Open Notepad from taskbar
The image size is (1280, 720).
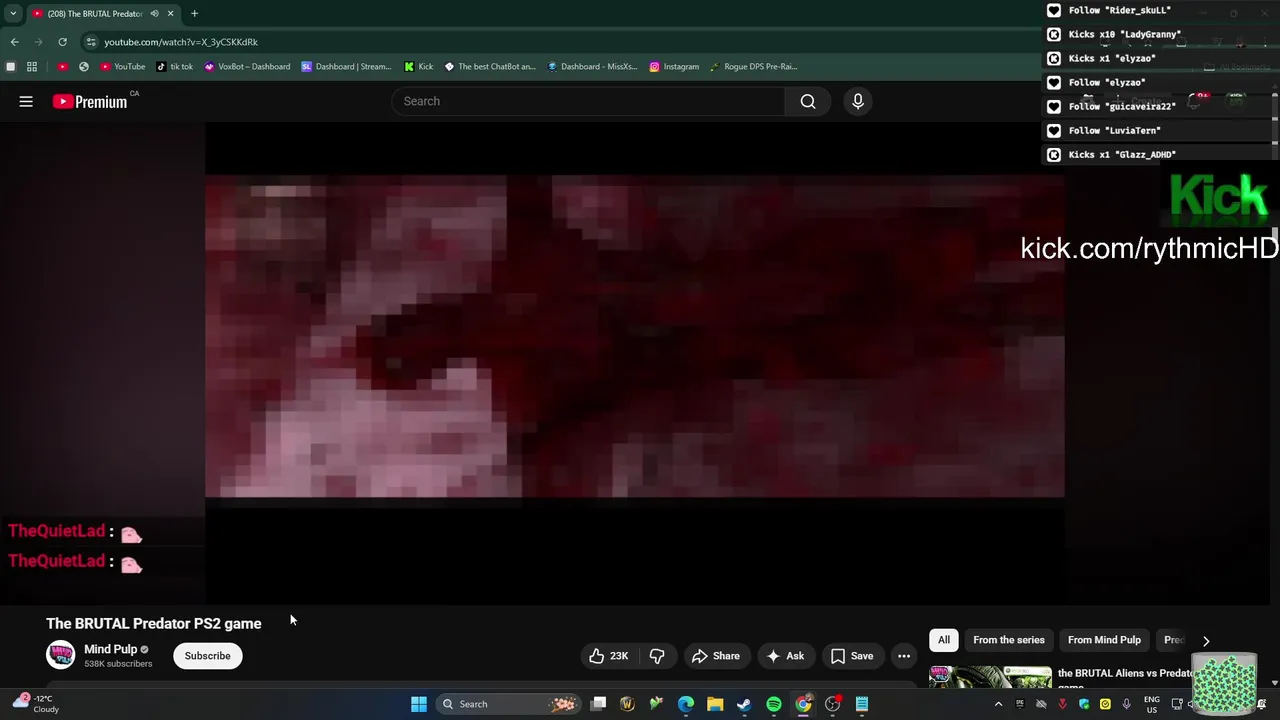(x=862, y=704)
